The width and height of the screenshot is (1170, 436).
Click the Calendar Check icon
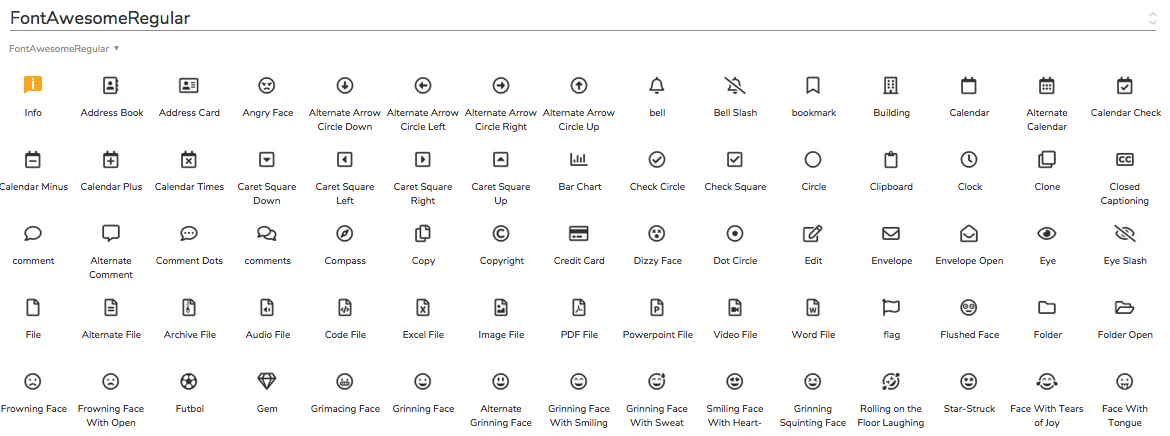click(x=1124, y=85)
